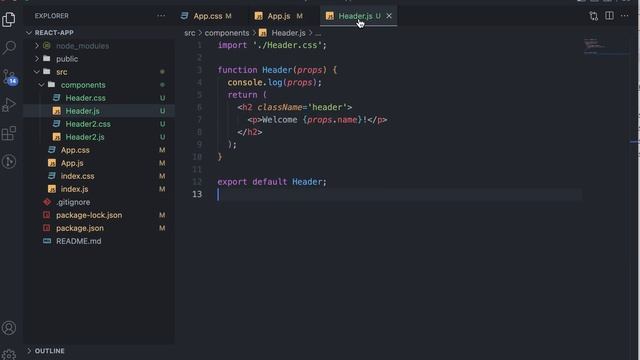Open the Extensions view
The image size is (640, 360).
pyautogui.click(x=9, y=133)
